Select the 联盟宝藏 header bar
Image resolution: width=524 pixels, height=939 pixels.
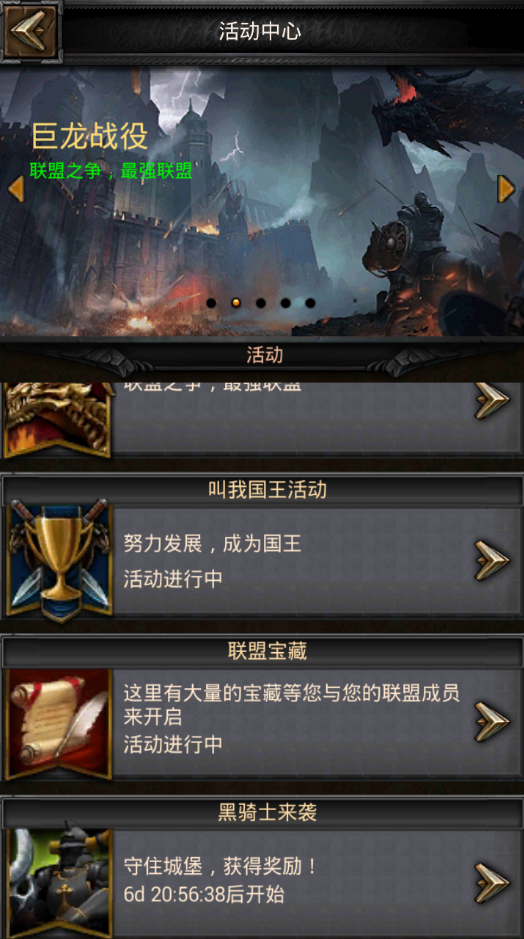[x=262, y=651]
